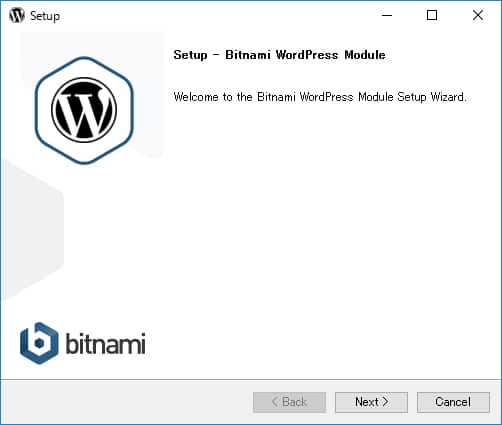Click the gray footer area left of Back
The height and width of the screenshot is (425, 502).
127,402
